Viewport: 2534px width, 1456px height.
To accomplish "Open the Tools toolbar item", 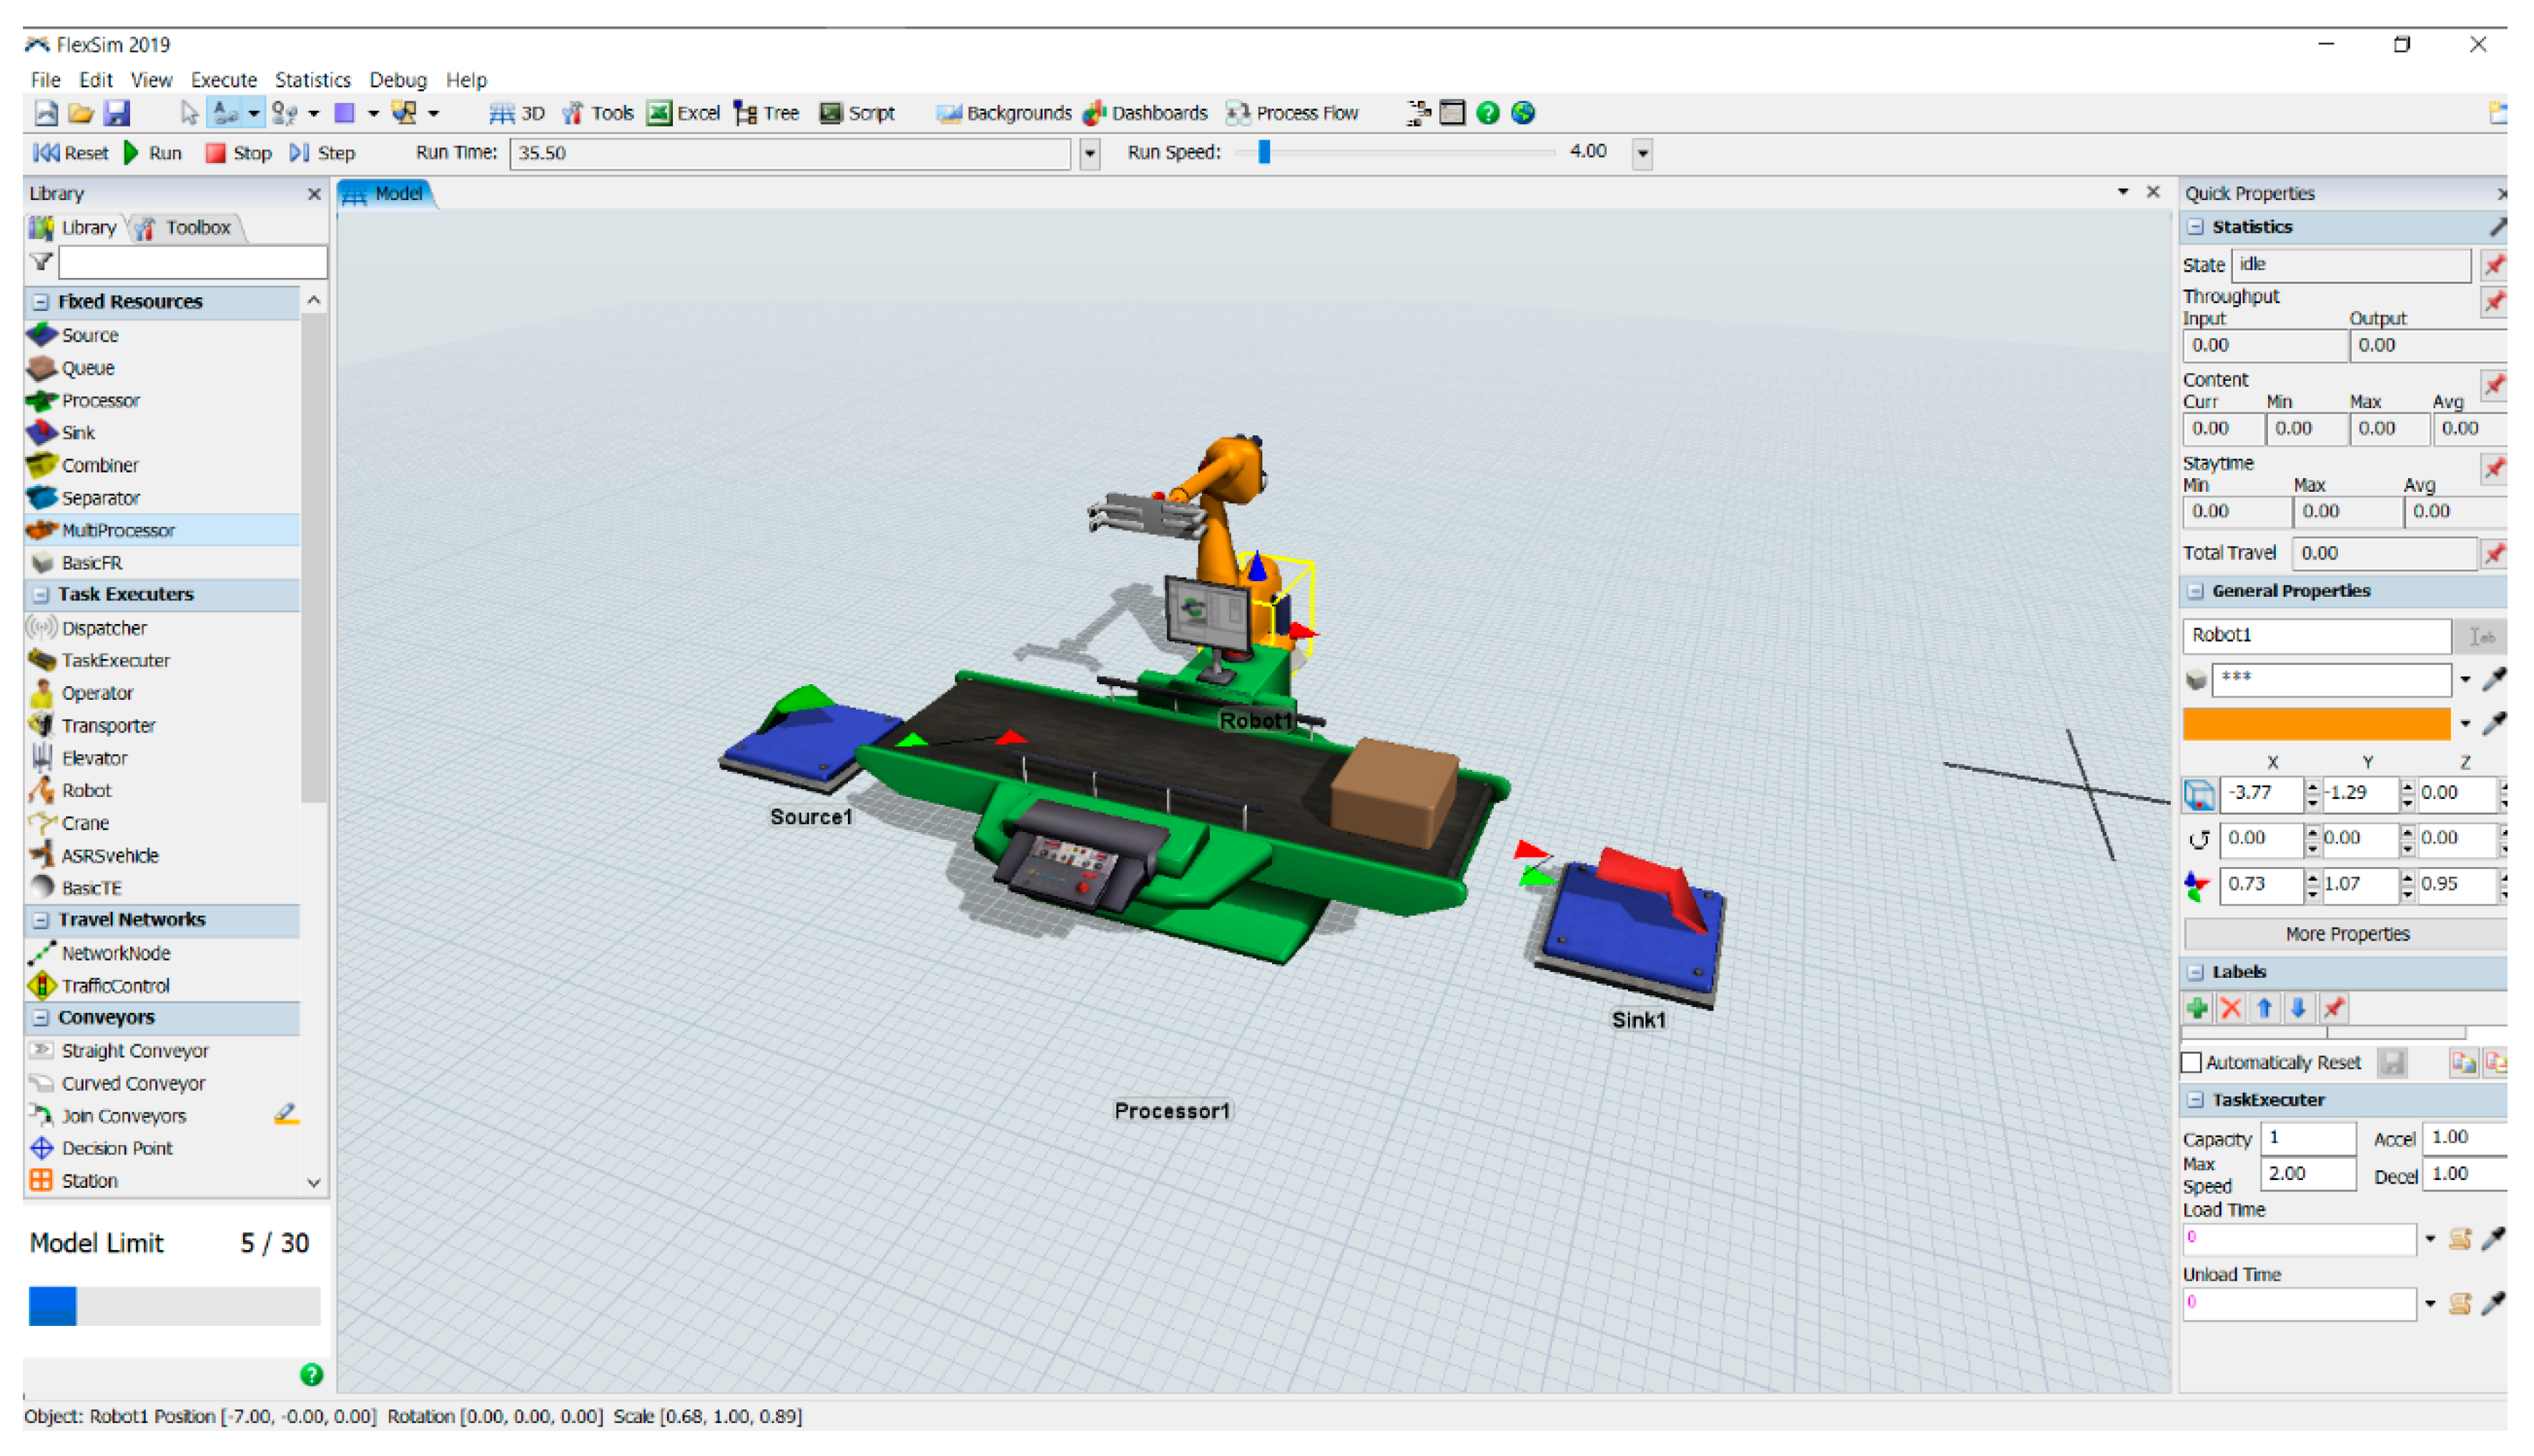I will click(x=598, y=113).
